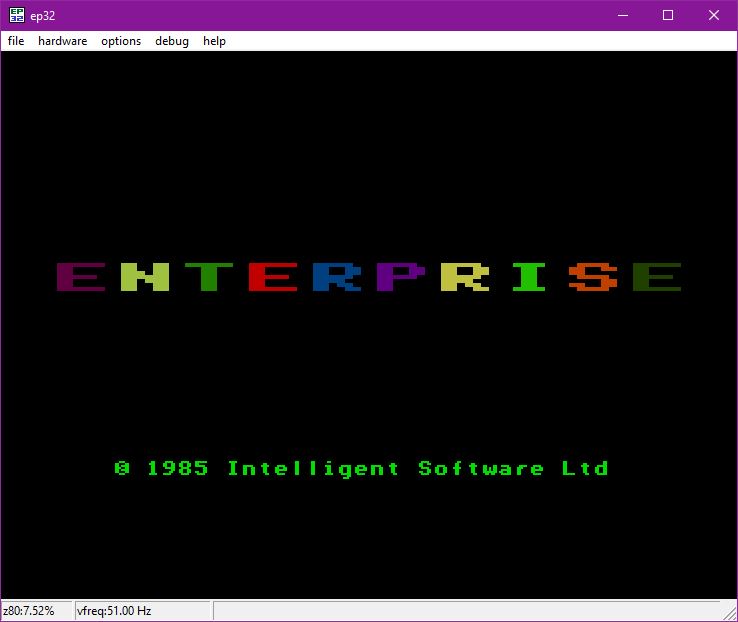Minimize the ep32 window
The image size is (738, 622).
(623, 15)
